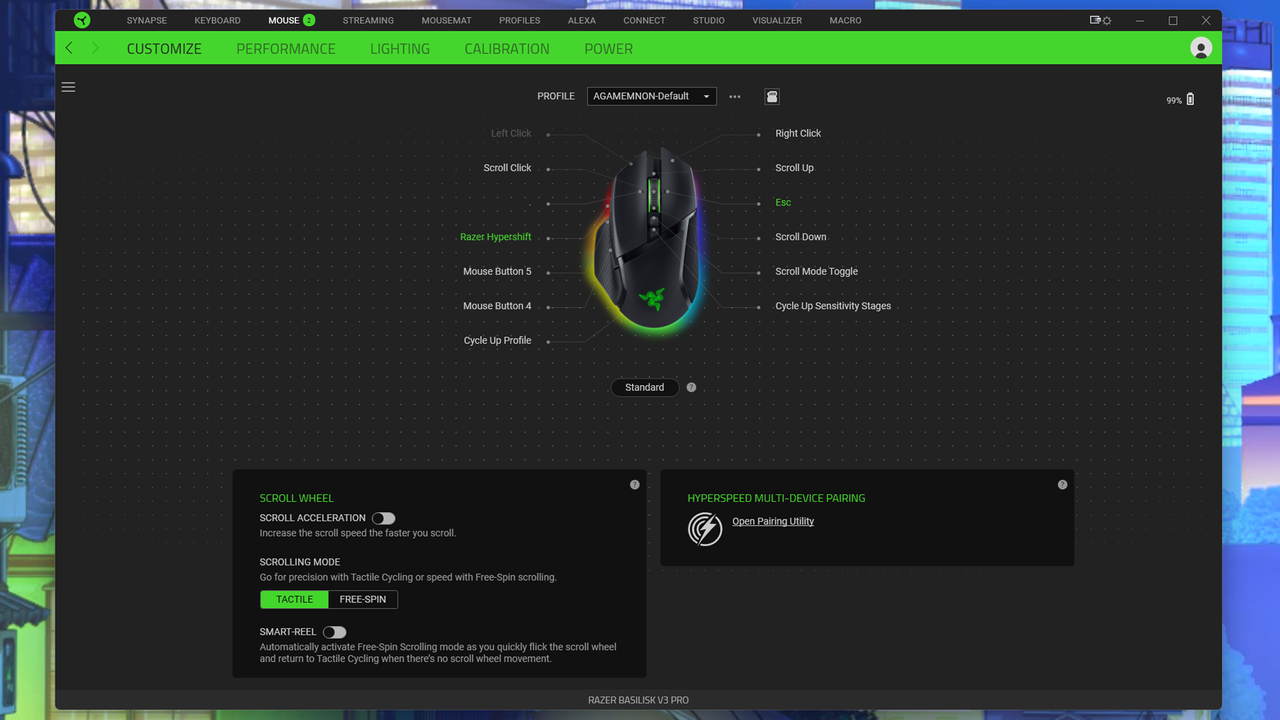
Task: Switch to POWER subtab
Action: (608, 48)
